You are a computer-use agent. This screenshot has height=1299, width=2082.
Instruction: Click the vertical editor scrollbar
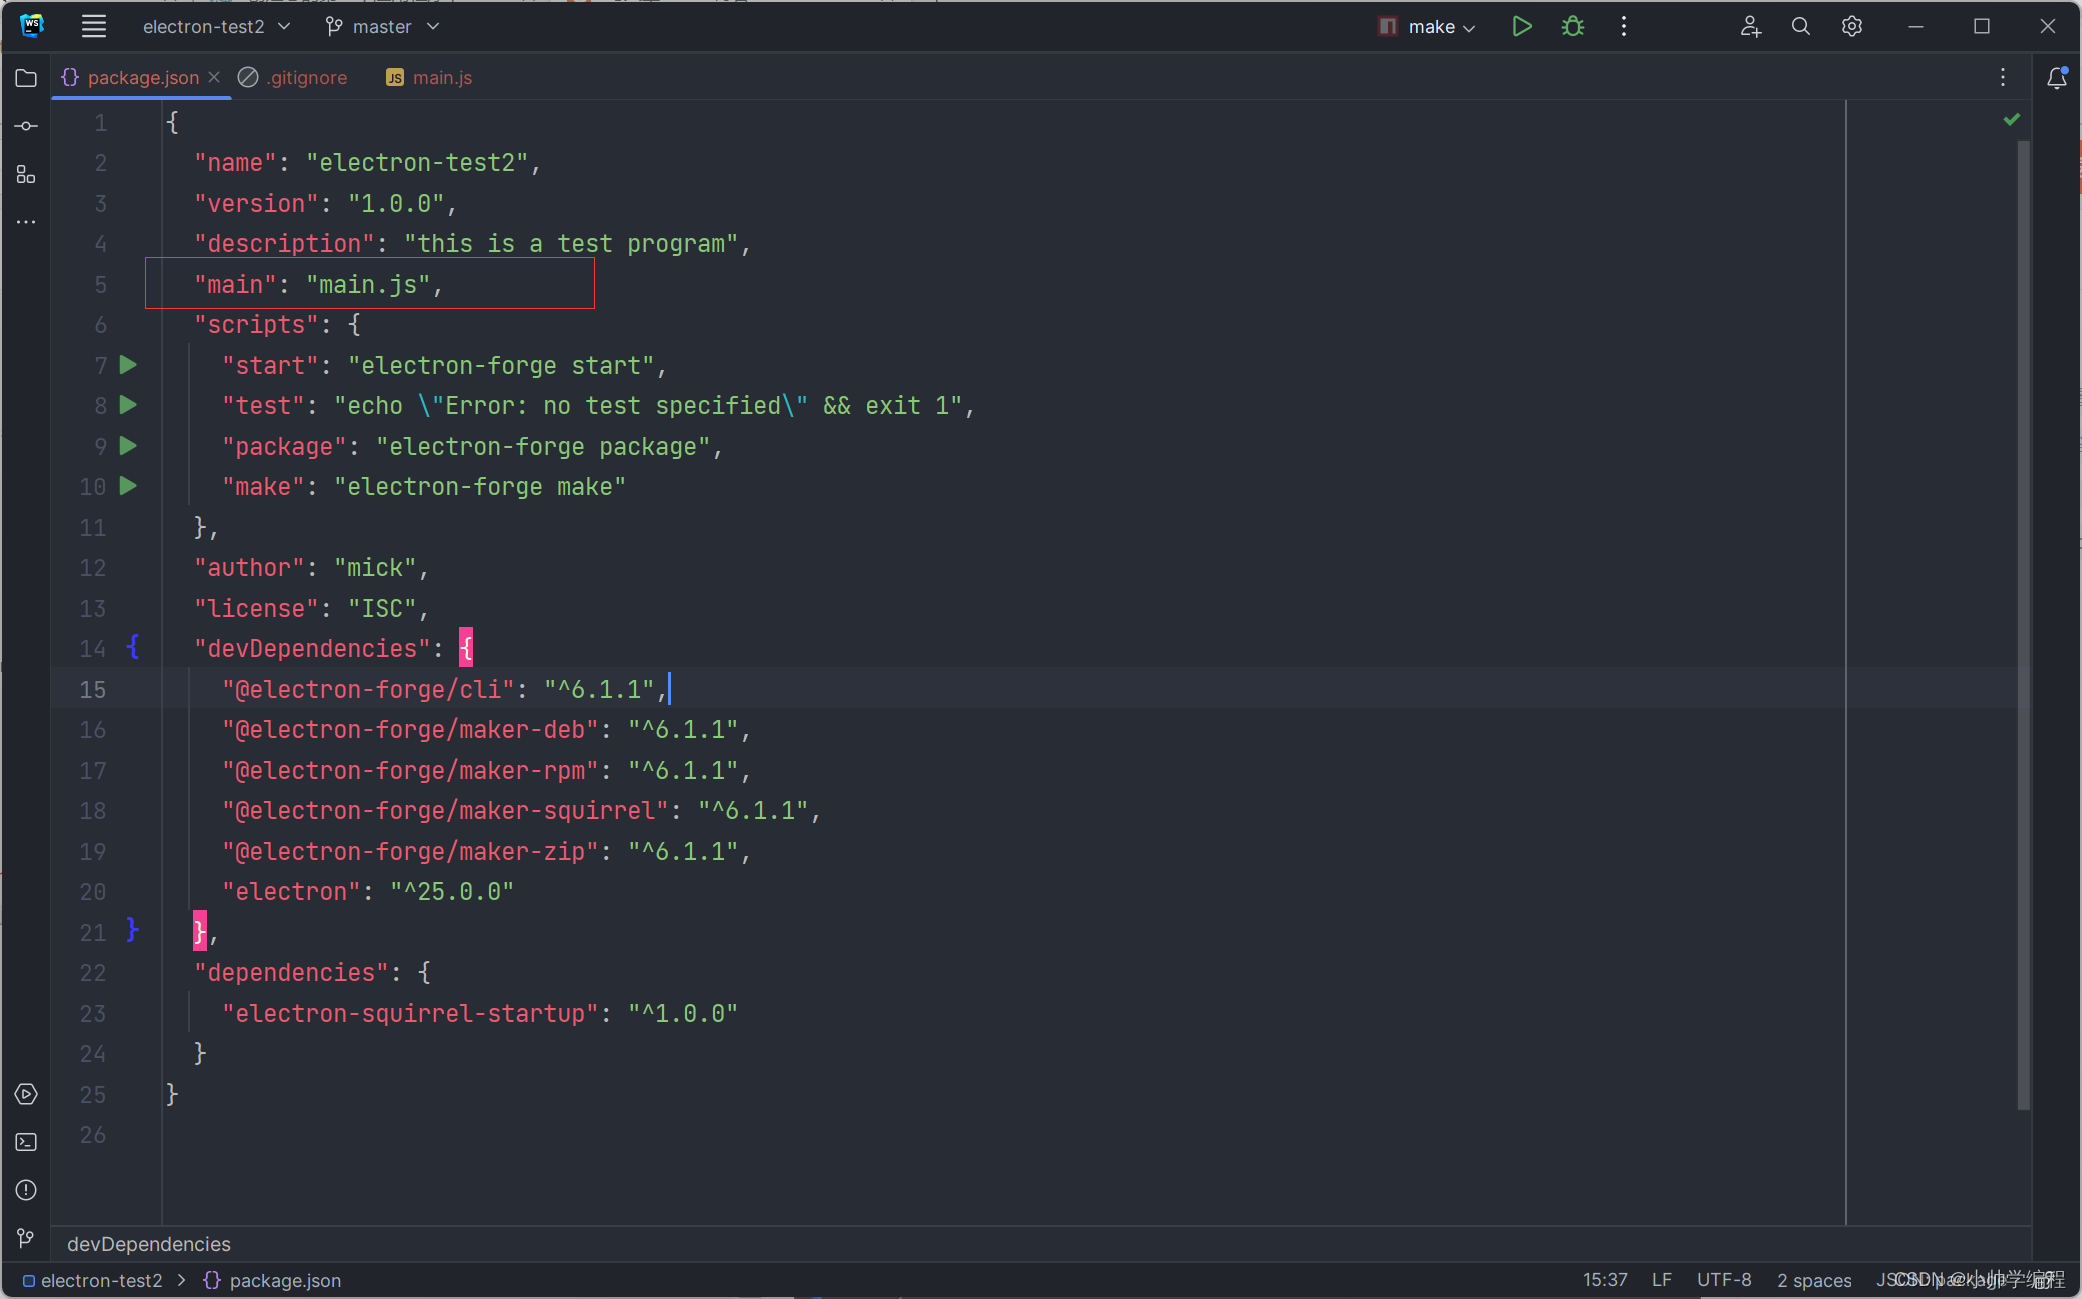pyautogui.click(x=2023, y=625)
